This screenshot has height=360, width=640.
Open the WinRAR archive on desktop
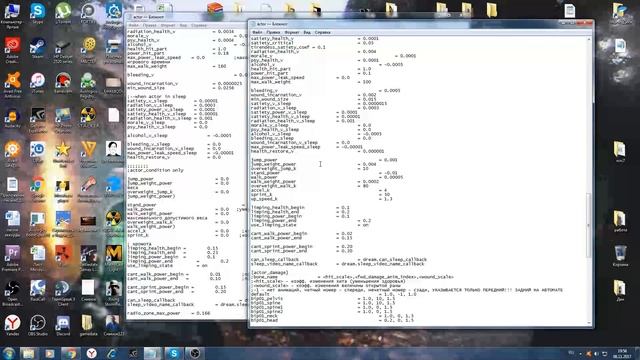point(215,9)
